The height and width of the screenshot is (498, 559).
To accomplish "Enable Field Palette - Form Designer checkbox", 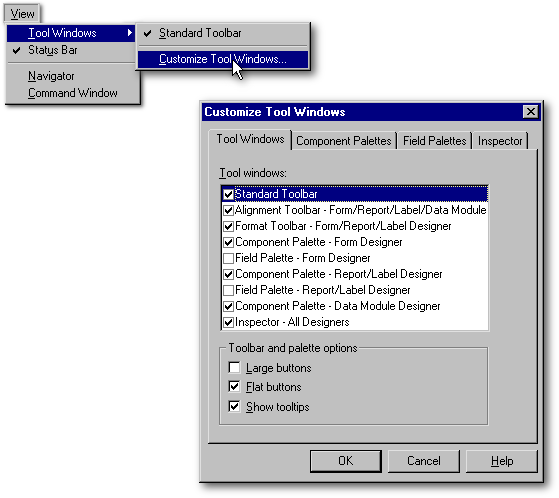I will (x=229, y=258).
